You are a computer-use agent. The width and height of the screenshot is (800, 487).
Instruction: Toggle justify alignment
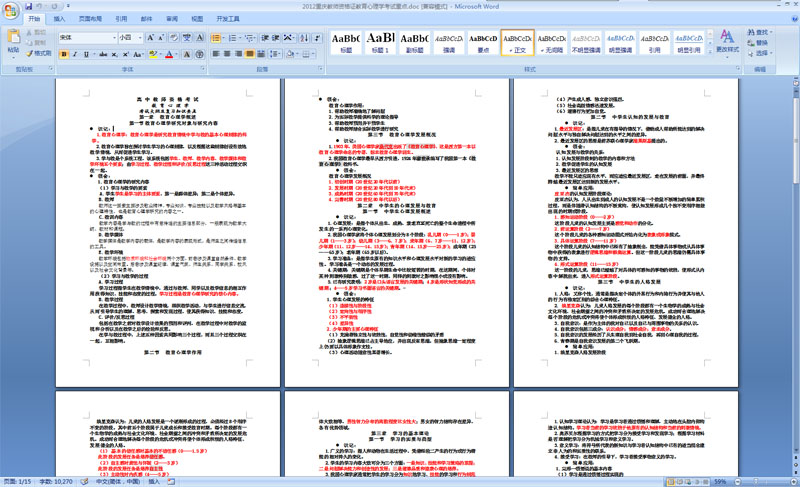pos(249,54)
